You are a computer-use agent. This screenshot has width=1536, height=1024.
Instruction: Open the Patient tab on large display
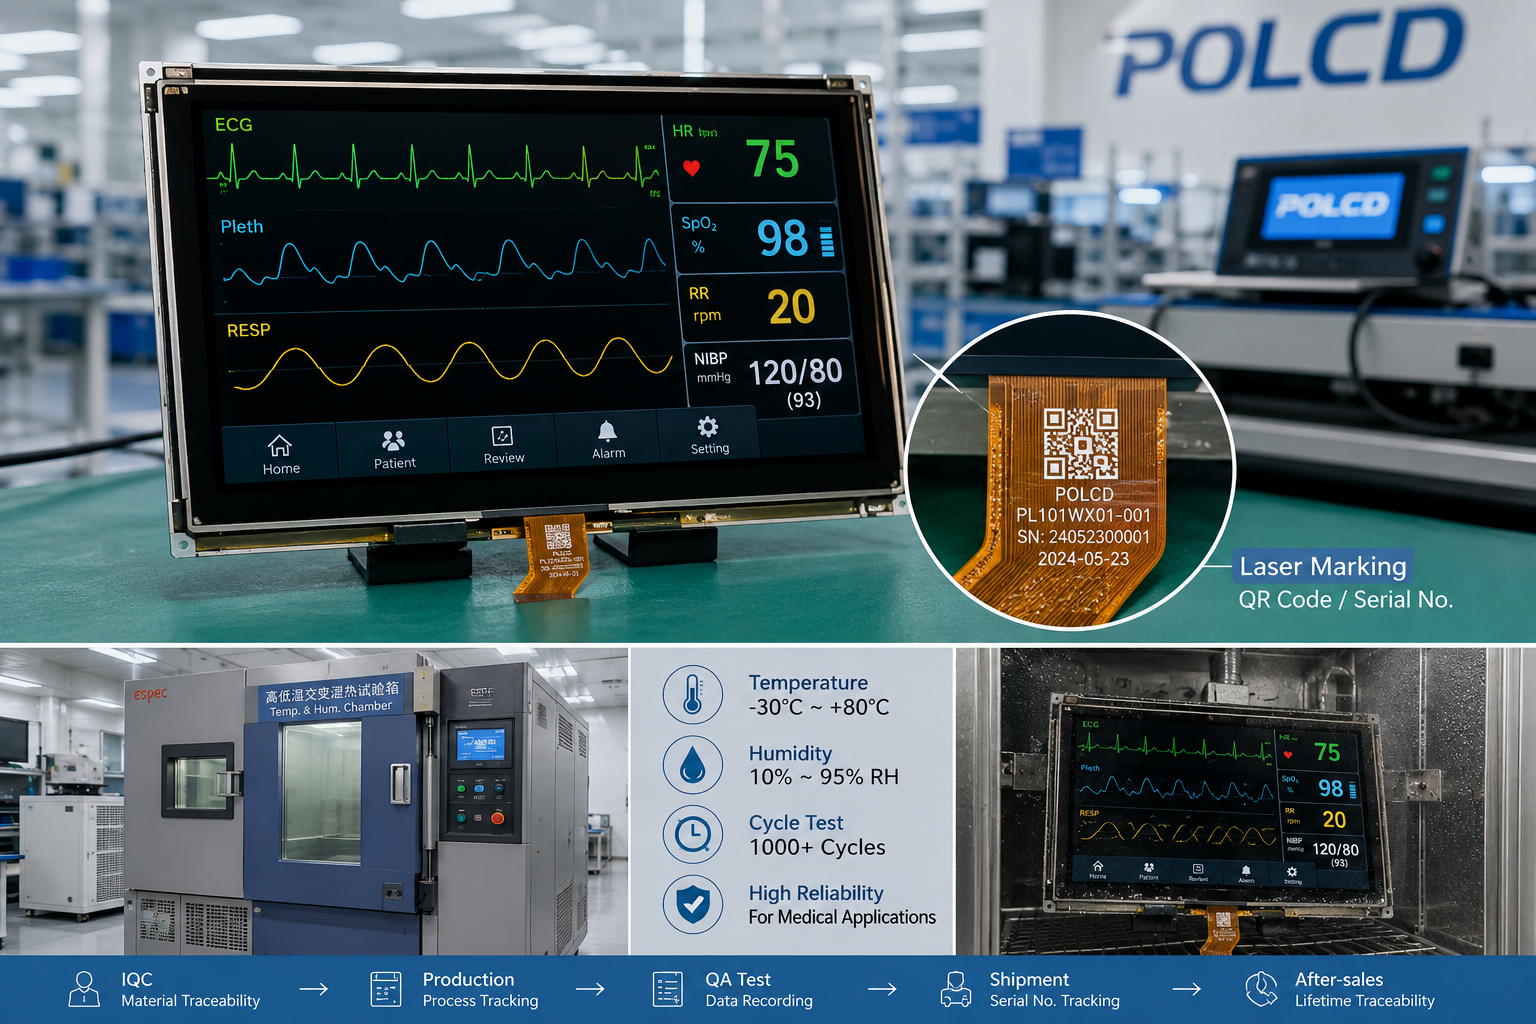tap(394, 449)
